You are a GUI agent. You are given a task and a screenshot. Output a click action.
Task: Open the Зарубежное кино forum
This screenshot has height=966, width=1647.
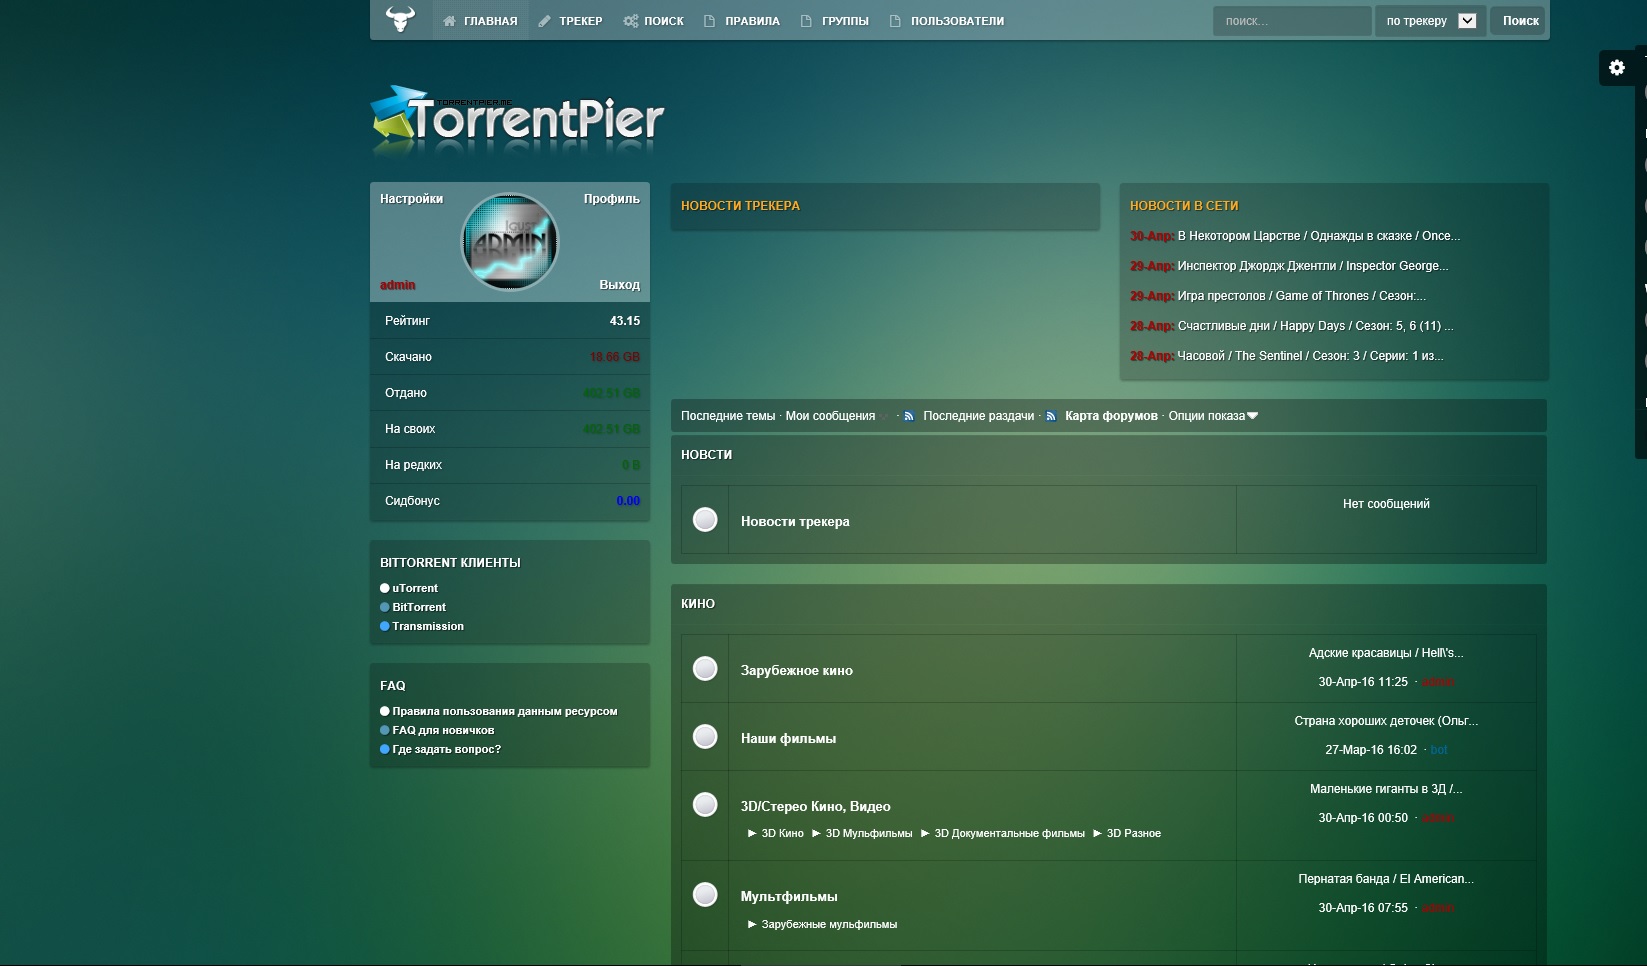[796, 670]
